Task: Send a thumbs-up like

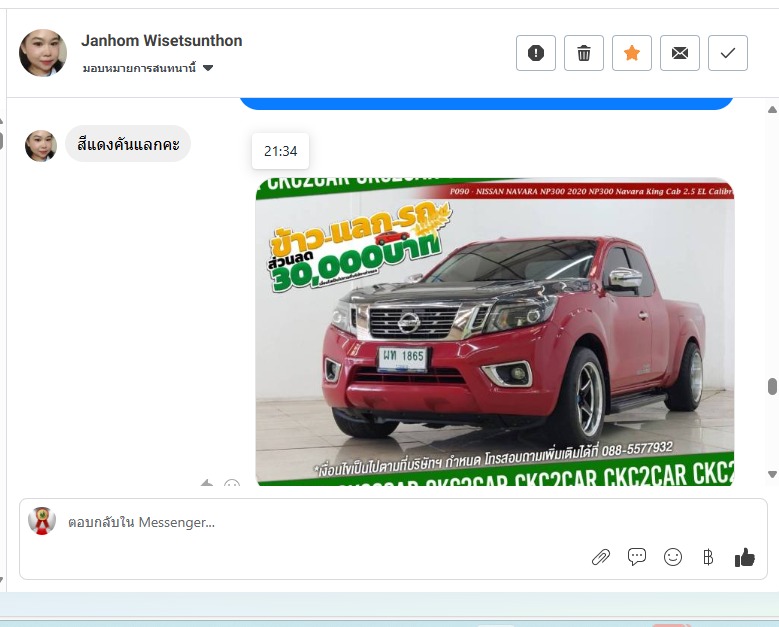Action: pos(744,557)
